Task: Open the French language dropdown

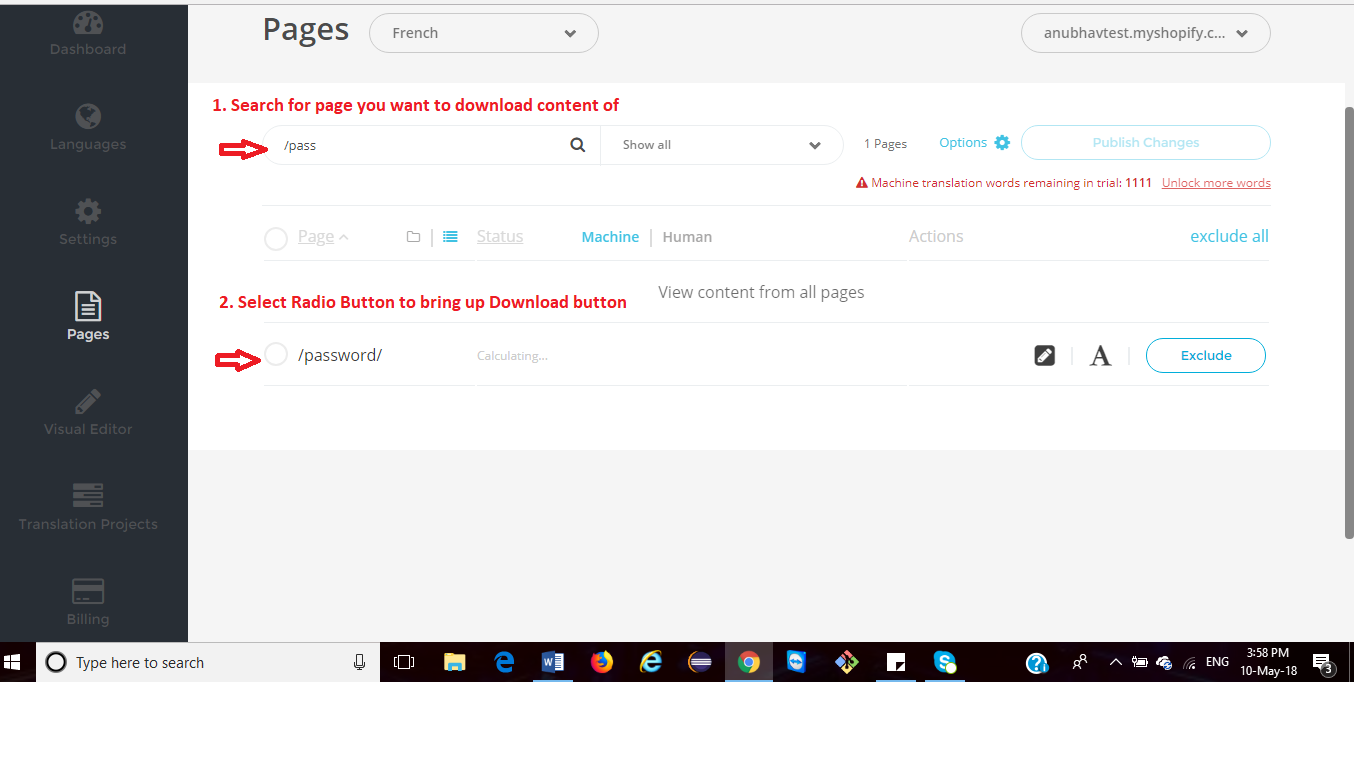Action: point(484,33)
